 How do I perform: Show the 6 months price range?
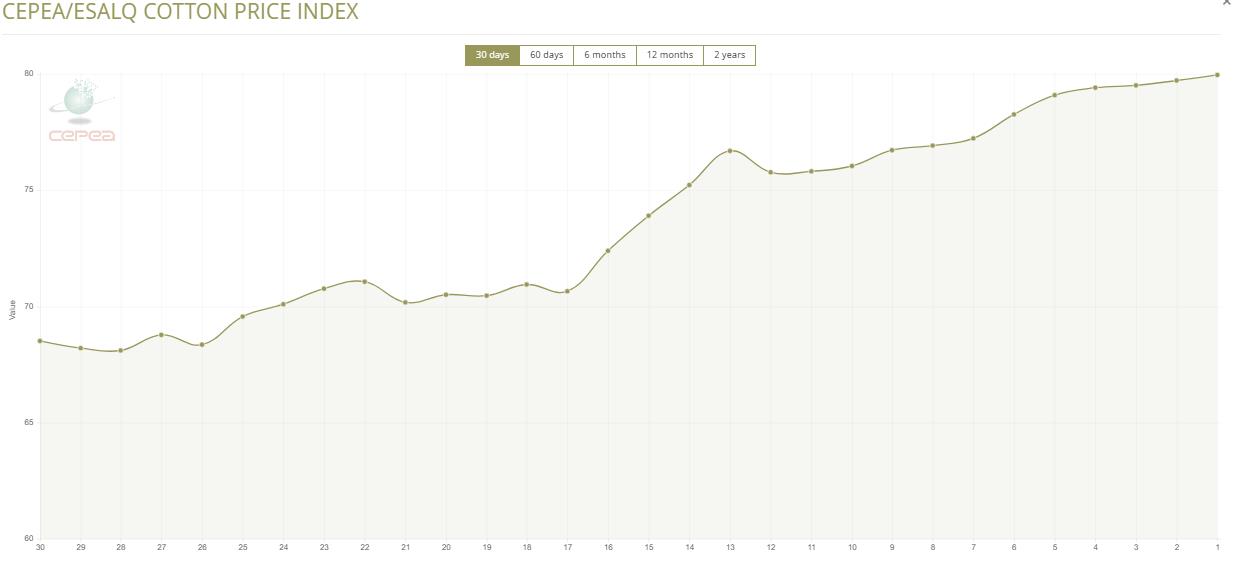(604, 55)
